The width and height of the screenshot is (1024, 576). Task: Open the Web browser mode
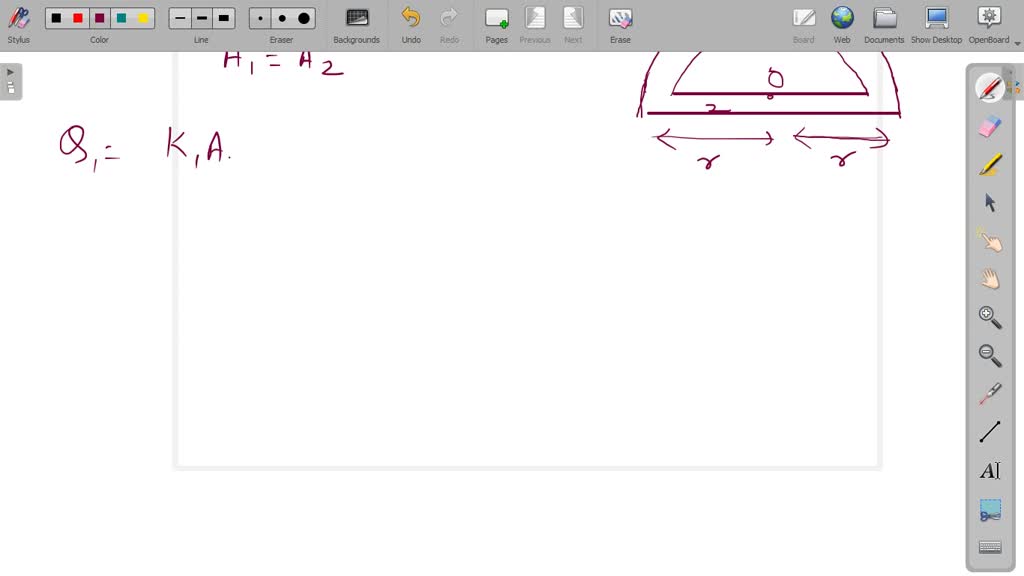(842, 25)
